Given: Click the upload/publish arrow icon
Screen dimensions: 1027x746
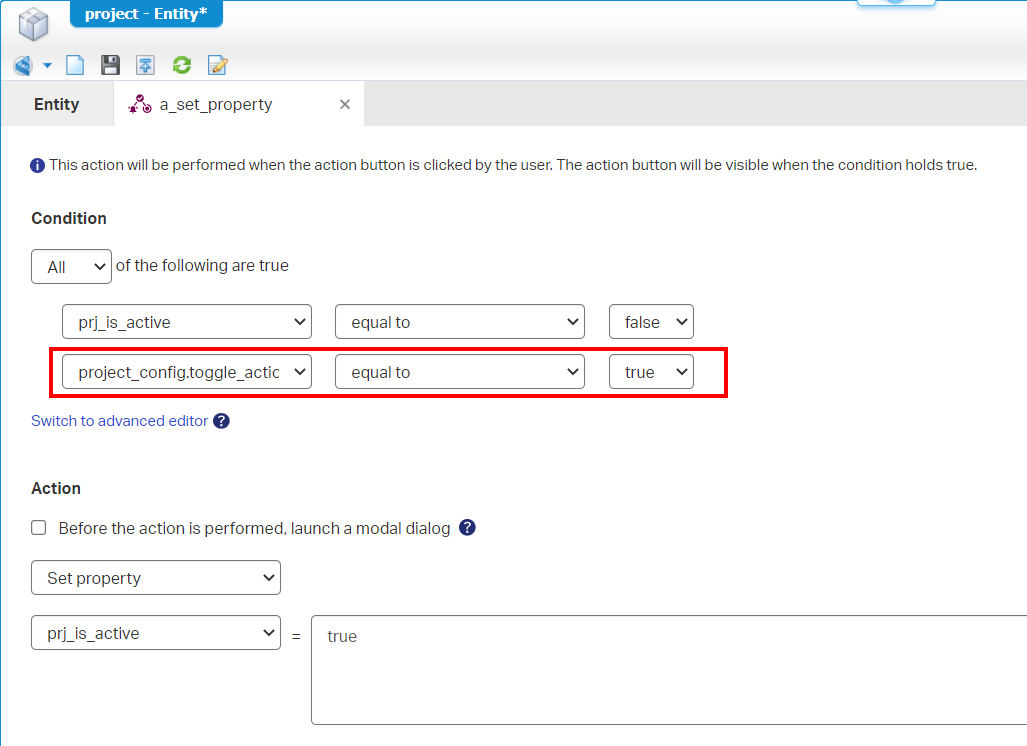Looking at the screenshot, I should tap(145, 65).
